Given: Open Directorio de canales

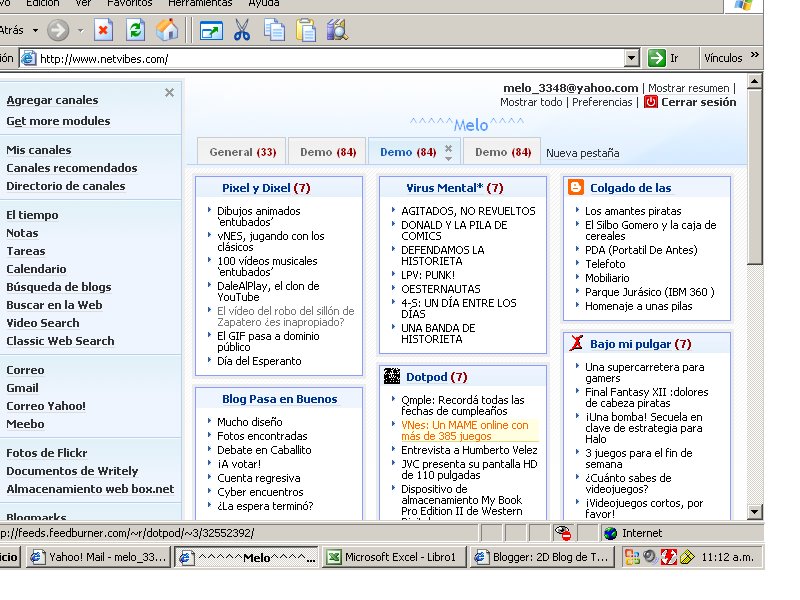Looking at the screenshot, I should point(66,186).
